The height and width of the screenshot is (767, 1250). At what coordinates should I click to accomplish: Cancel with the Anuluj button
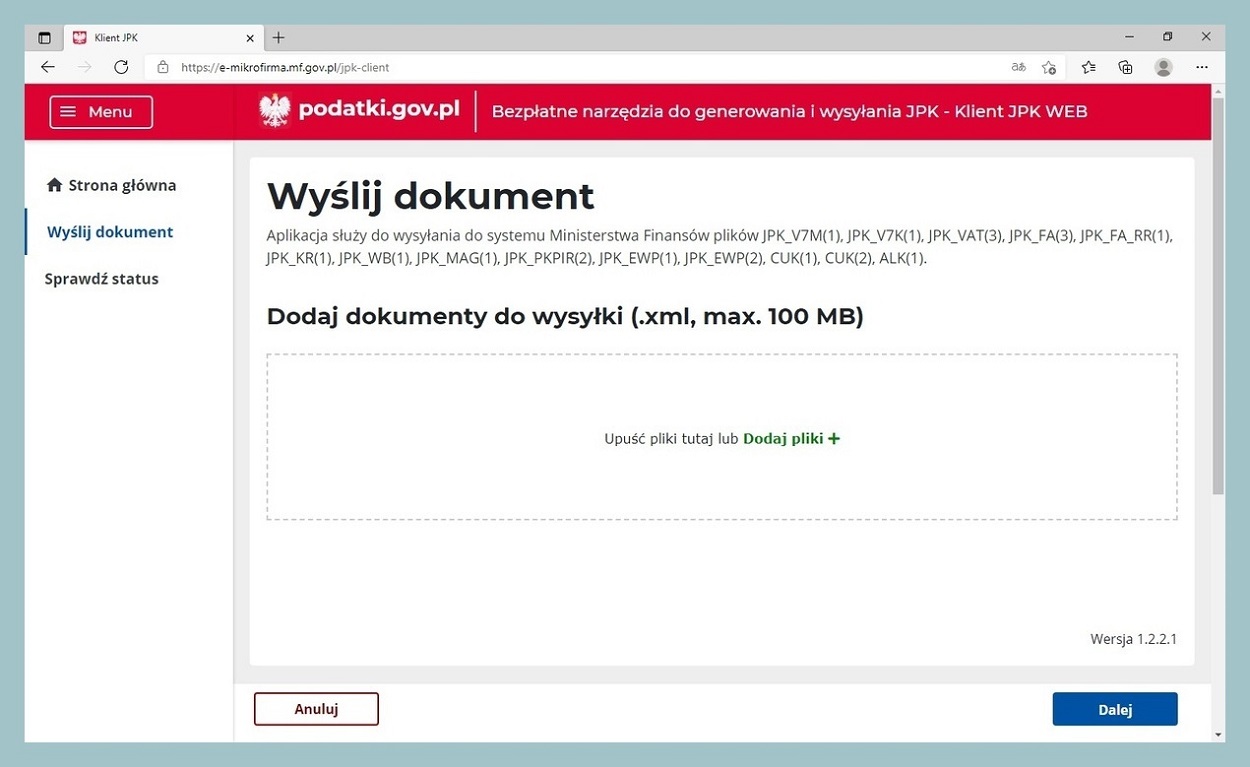[315, 708]
